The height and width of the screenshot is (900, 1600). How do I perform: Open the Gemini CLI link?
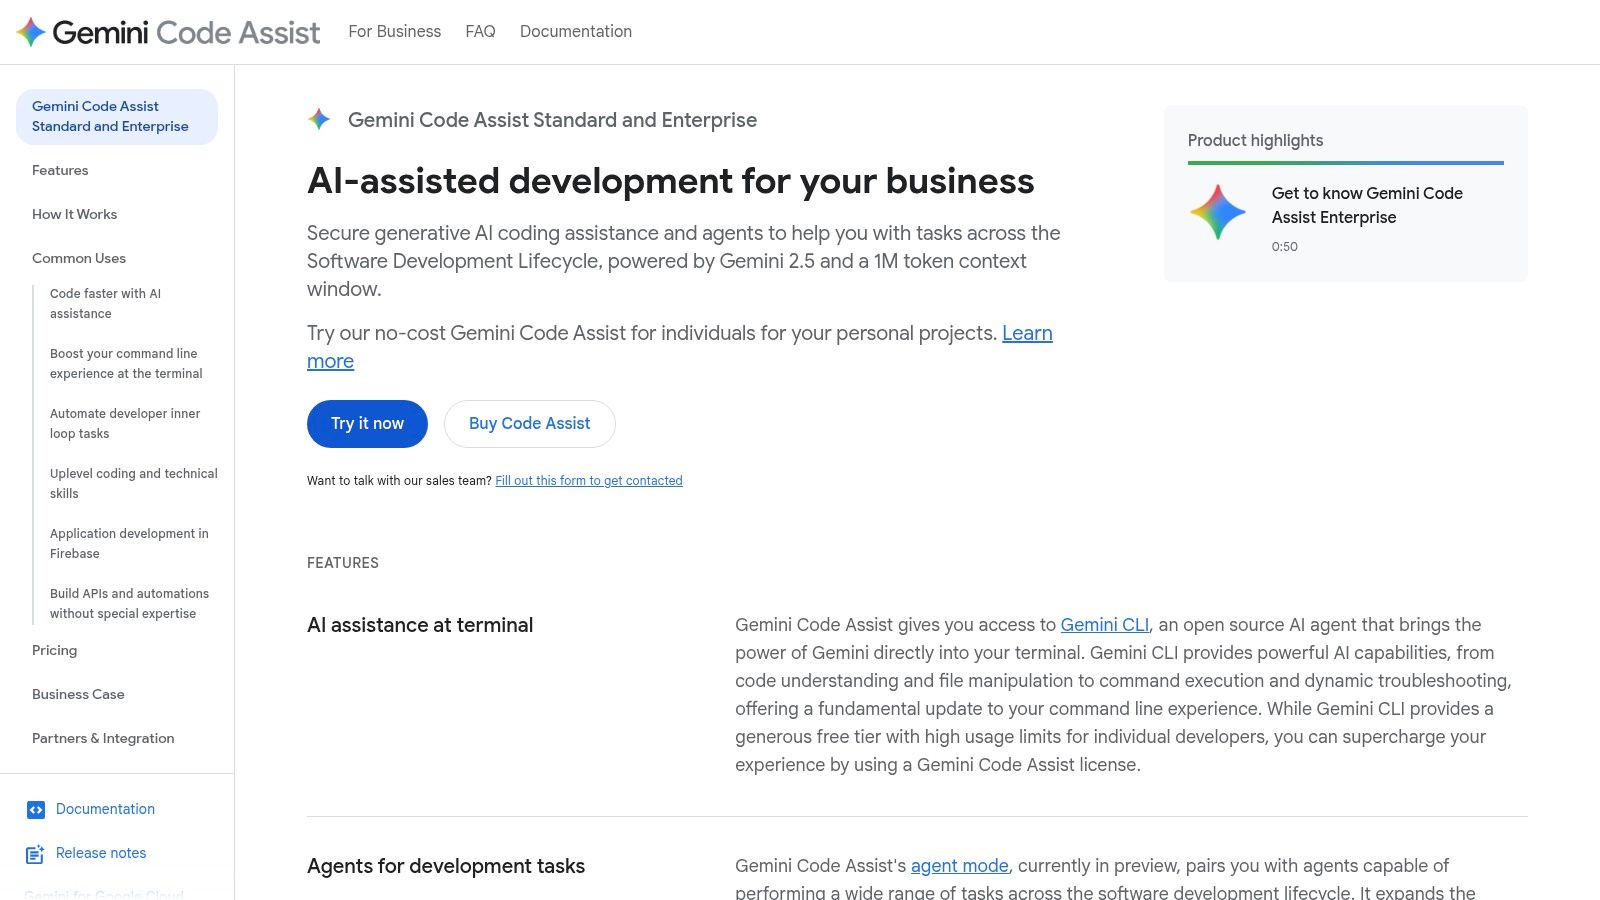1105,626
